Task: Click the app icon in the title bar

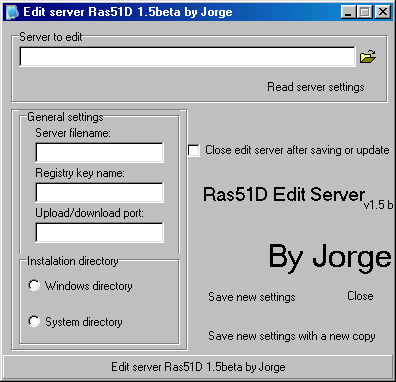Action: click(12, 12)
